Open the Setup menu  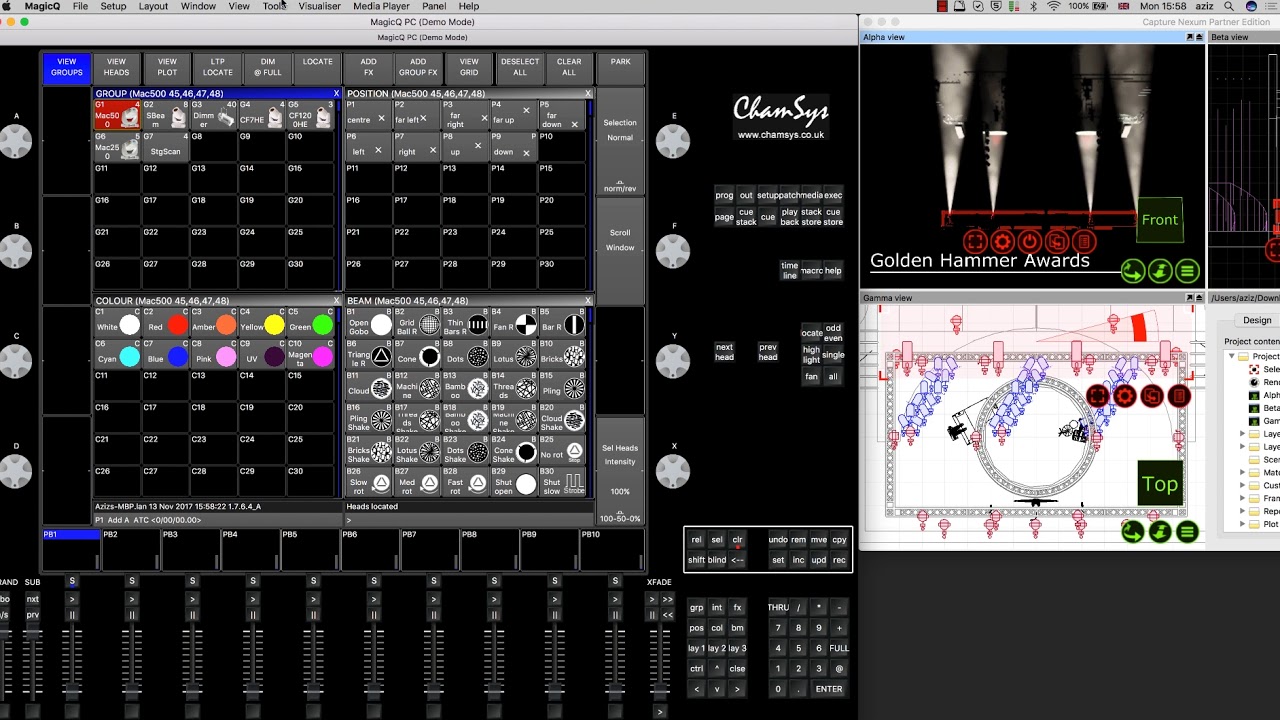(113, 6)
